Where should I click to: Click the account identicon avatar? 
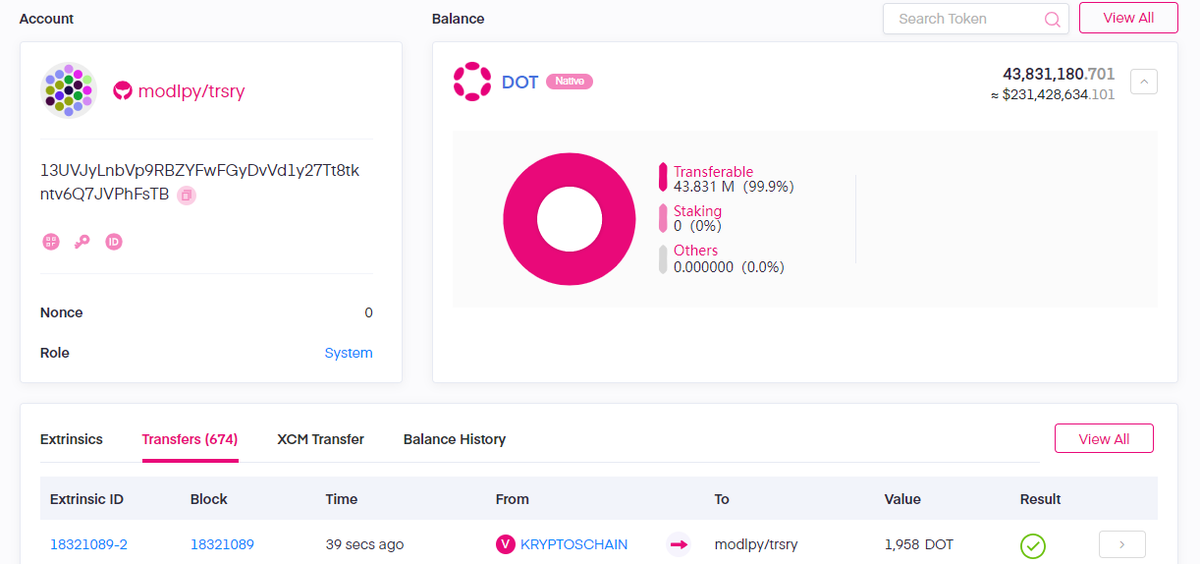coord(68,90)
